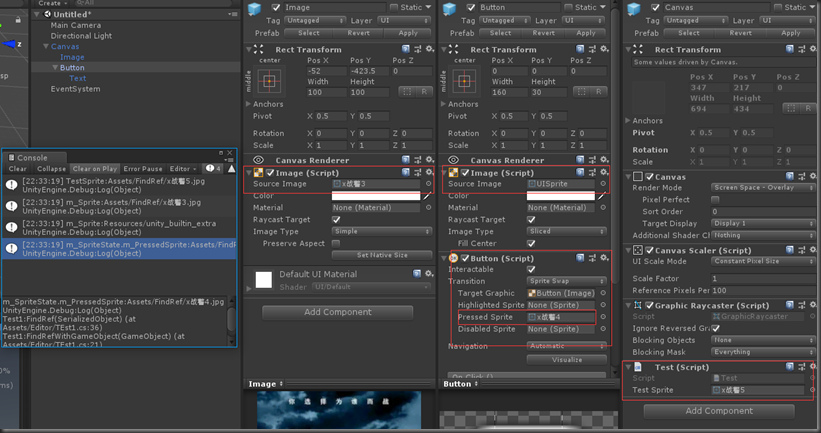Pick object for Pressed Sprite field
Image resolution: width=821 pixels, height=433 pixels.
[x=603, y=317]
